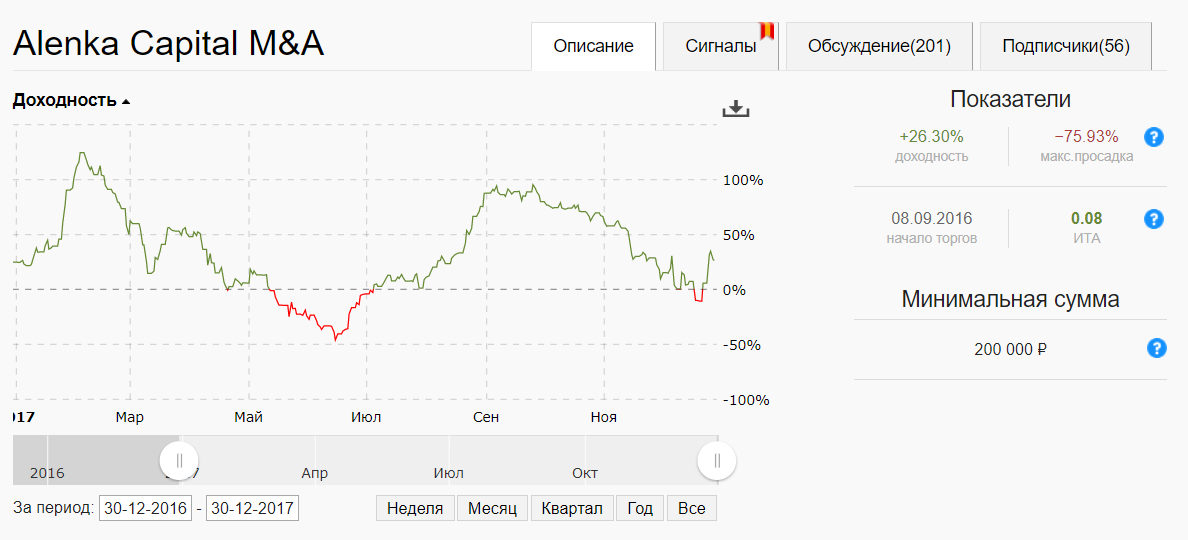Click the 200 000 ₽ minimum sum value

(x=1011, y=349)
